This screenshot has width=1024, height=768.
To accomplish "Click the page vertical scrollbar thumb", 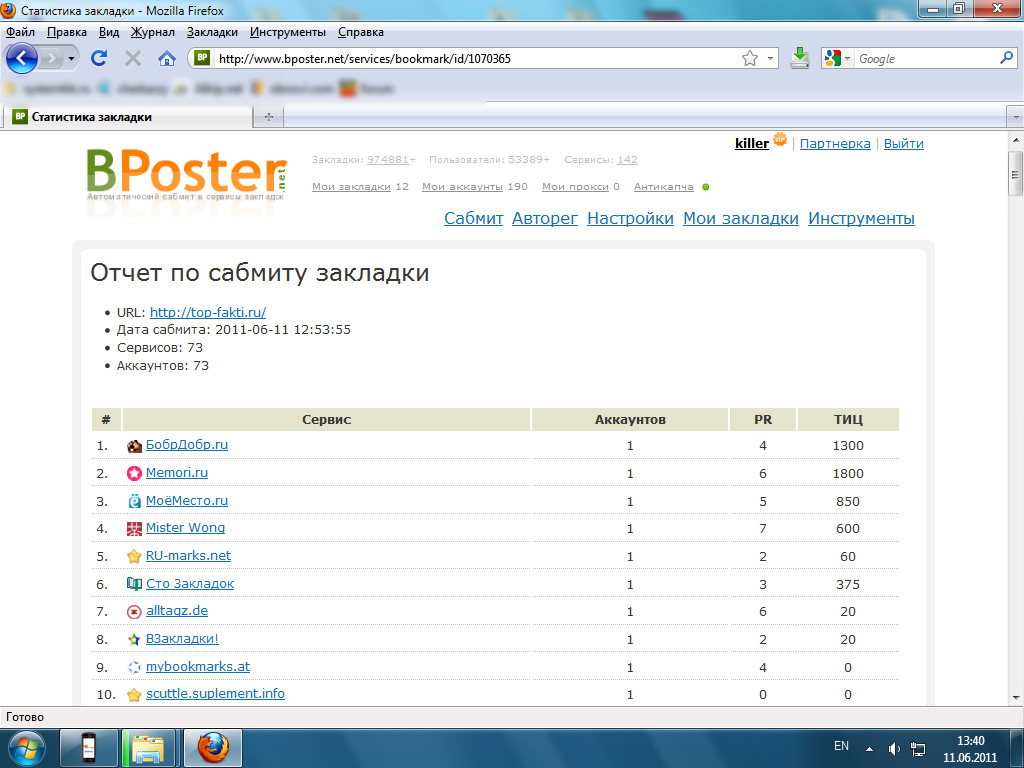I will click(1015, 174).
